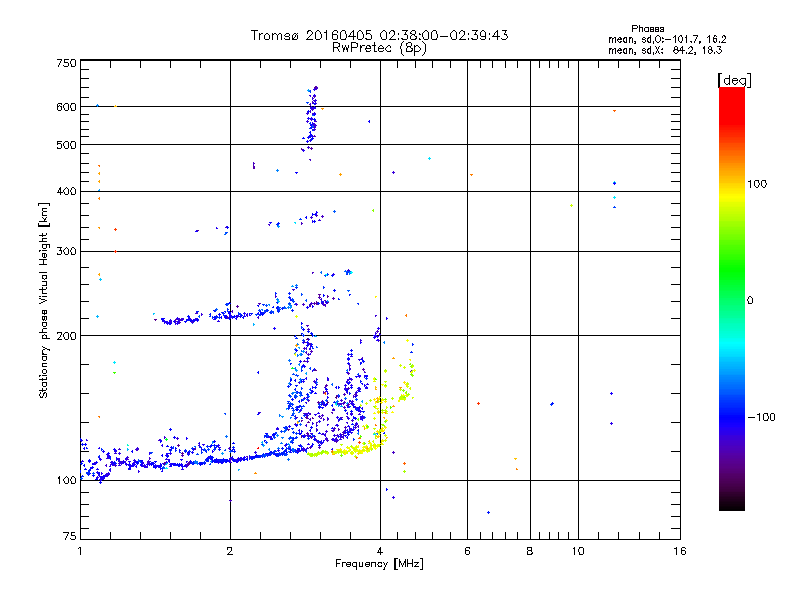Click the 'Stationary phase Virtual Height [km]' axis title
Screen dimensions: 800x600
44,300
